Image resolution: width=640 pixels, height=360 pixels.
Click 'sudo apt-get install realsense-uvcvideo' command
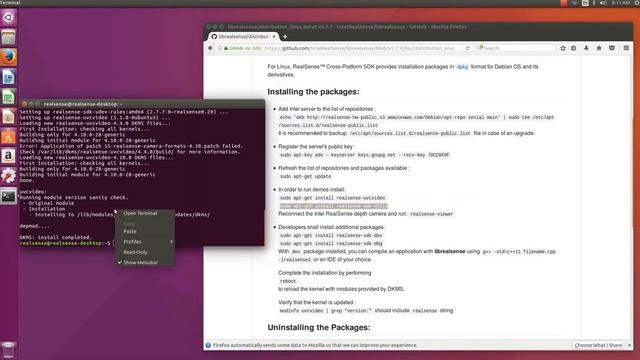332,198
